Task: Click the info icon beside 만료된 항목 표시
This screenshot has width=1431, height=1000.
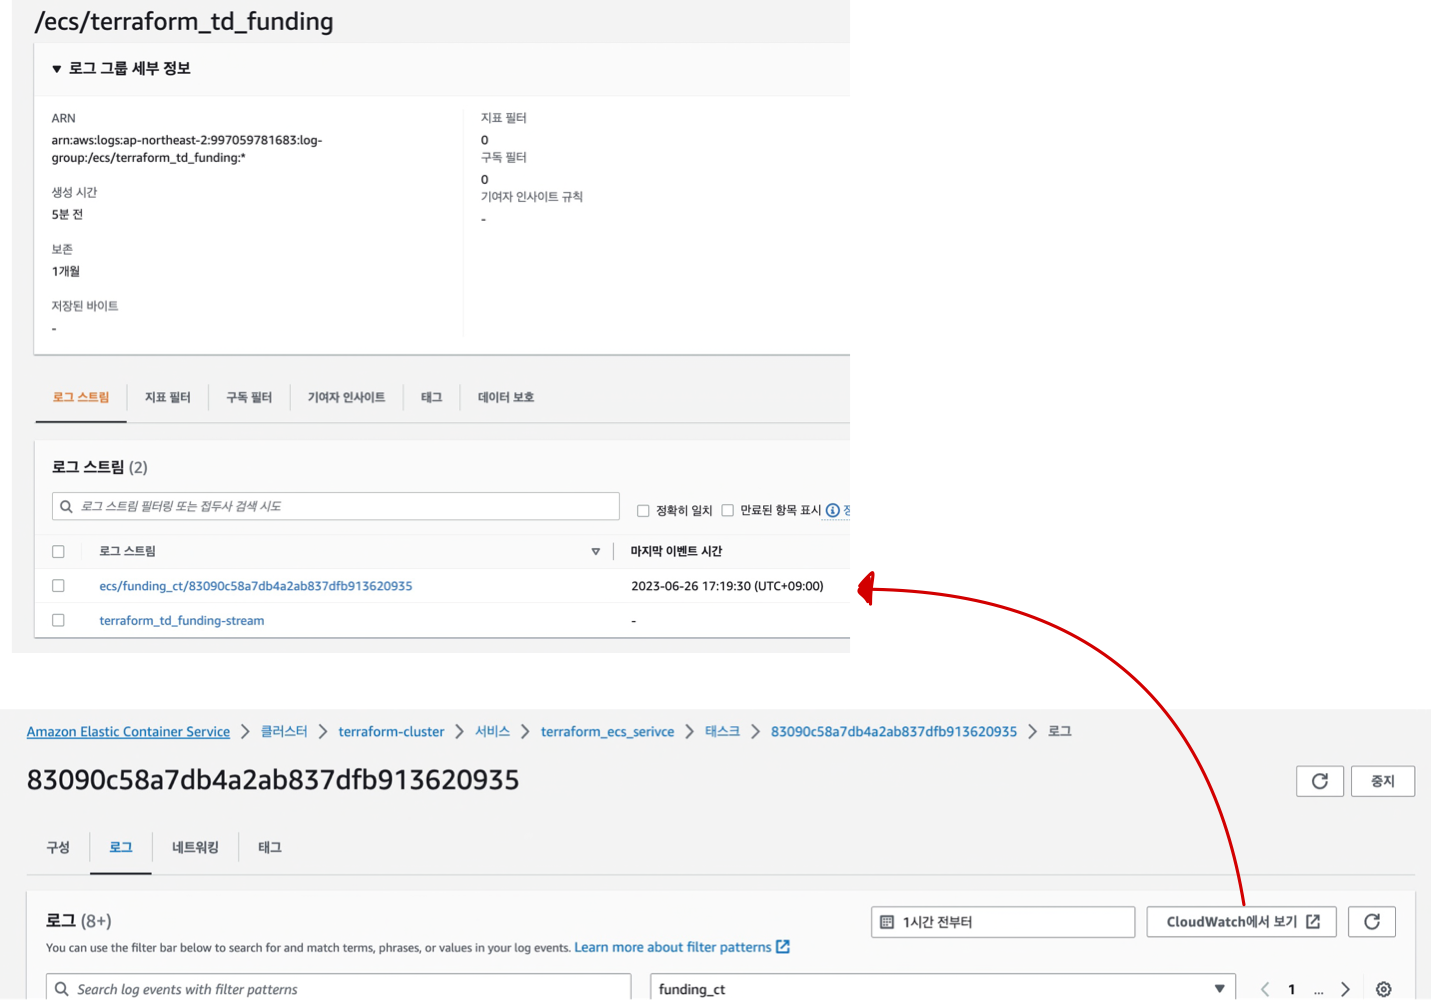Action: 832,510
